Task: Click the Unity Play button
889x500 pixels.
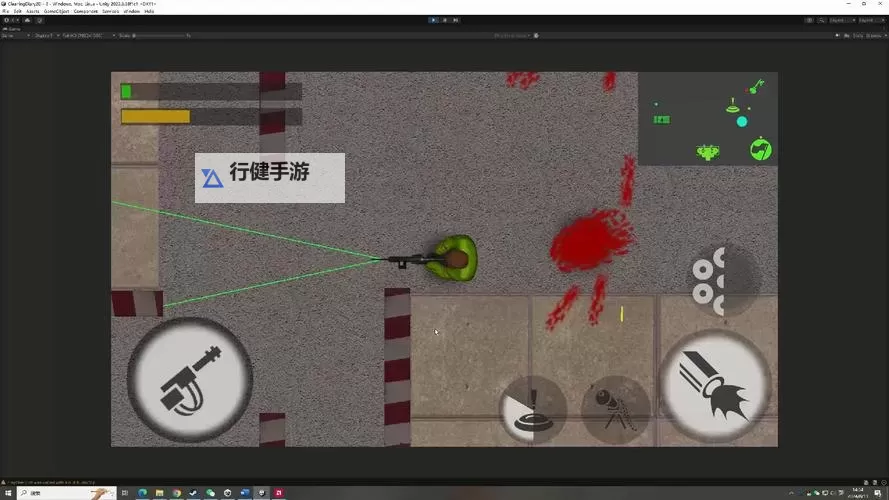Action: tap(434, 20)
